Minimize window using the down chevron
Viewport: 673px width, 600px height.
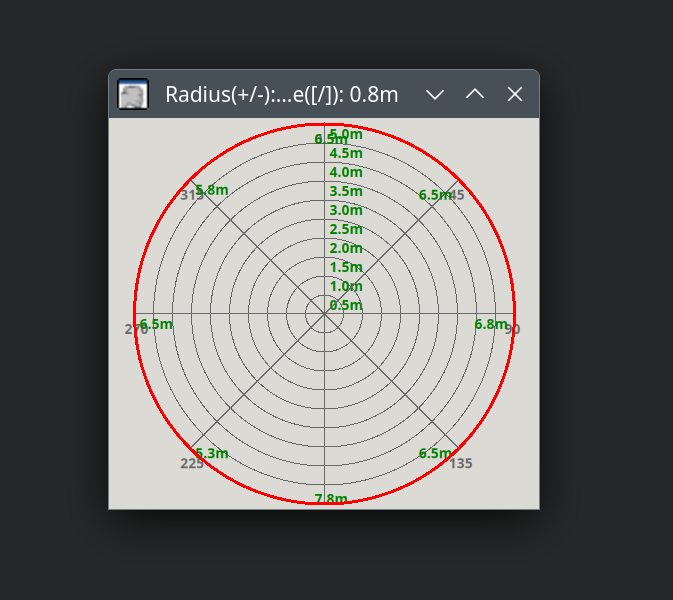435,94
